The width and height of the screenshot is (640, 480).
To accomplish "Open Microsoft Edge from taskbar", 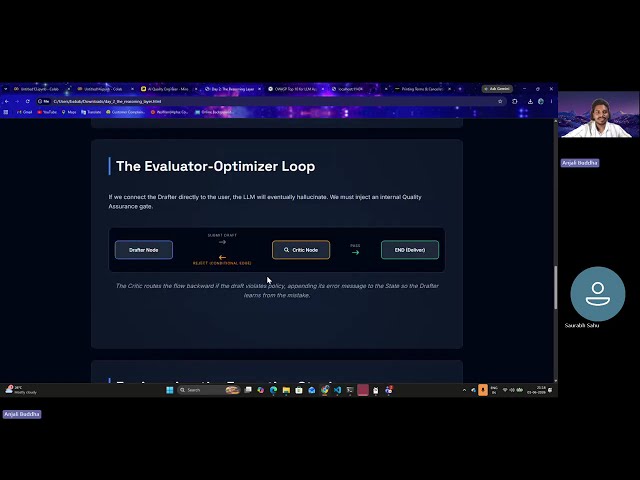I will (x=273, y=390).
